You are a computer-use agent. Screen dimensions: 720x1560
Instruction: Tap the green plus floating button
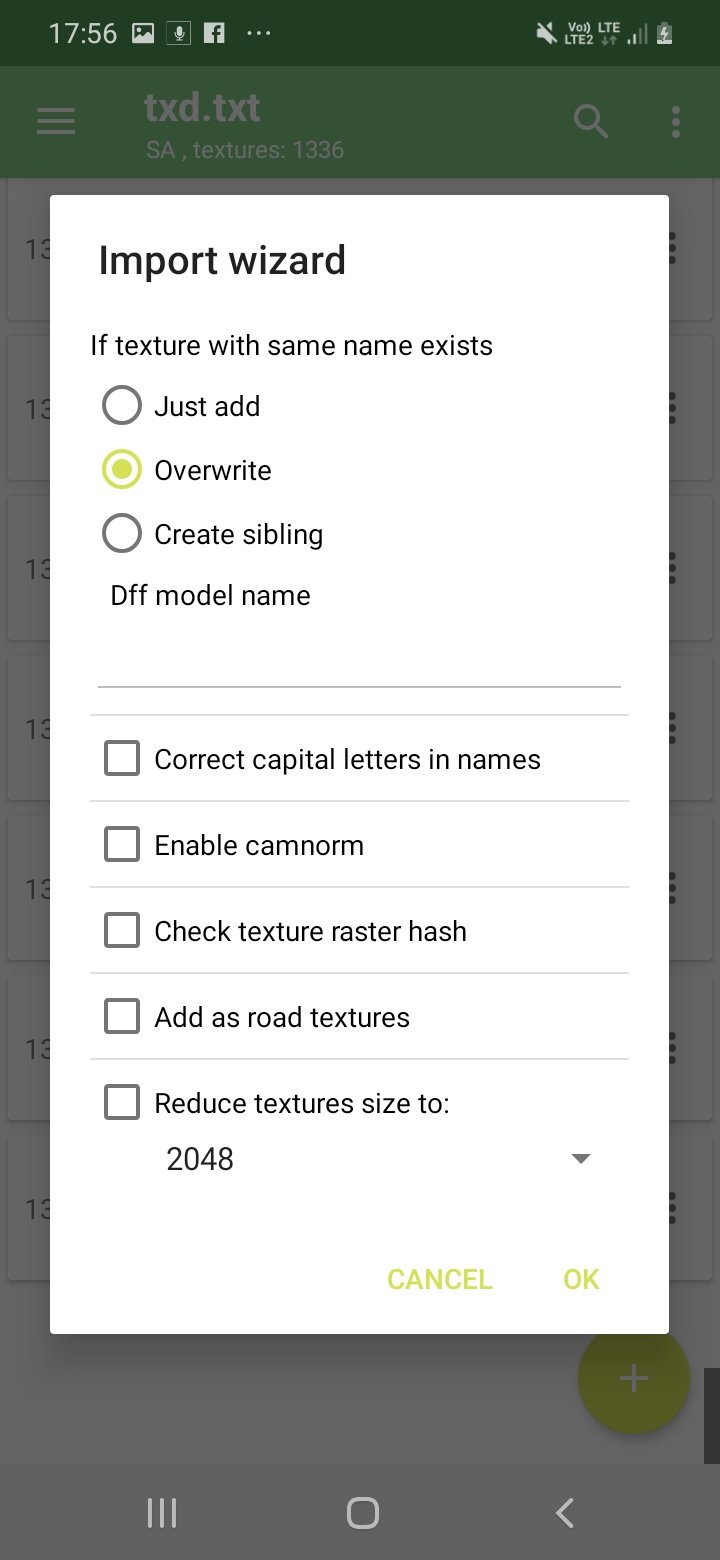tap(634, 1378)
